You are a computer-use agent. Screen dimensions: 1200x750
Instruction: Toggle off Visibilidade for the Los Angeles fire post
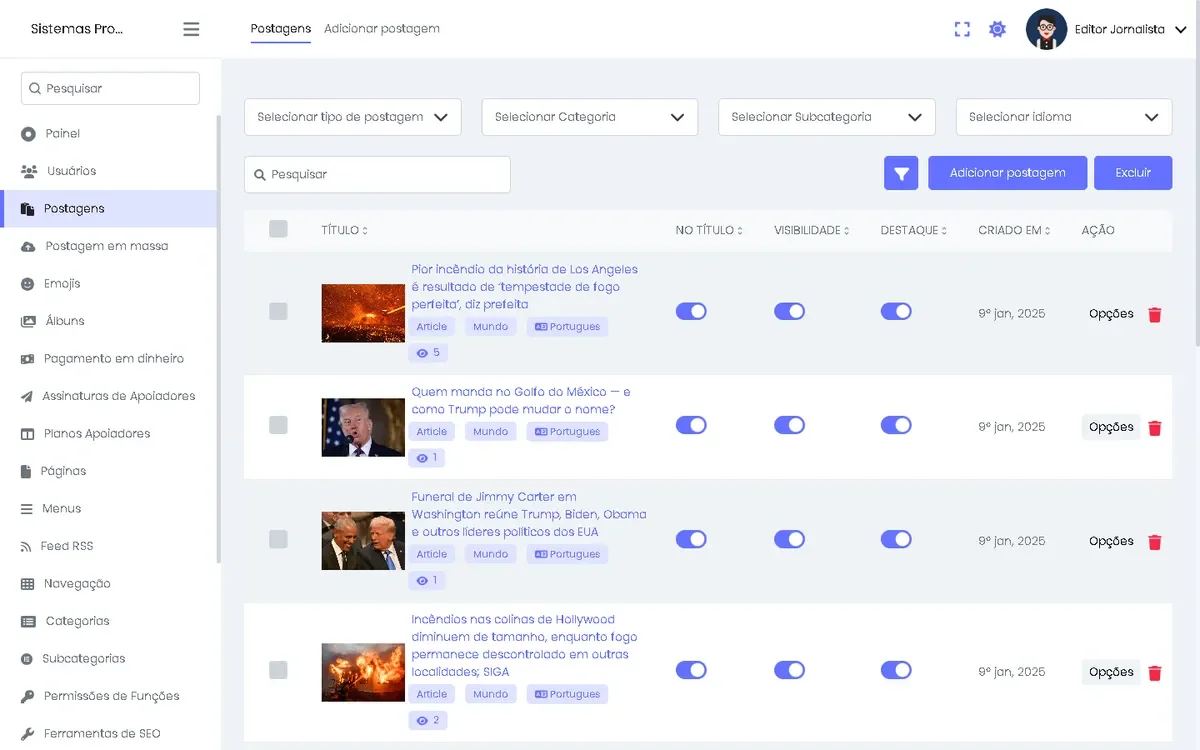click(x=789, y=311)
